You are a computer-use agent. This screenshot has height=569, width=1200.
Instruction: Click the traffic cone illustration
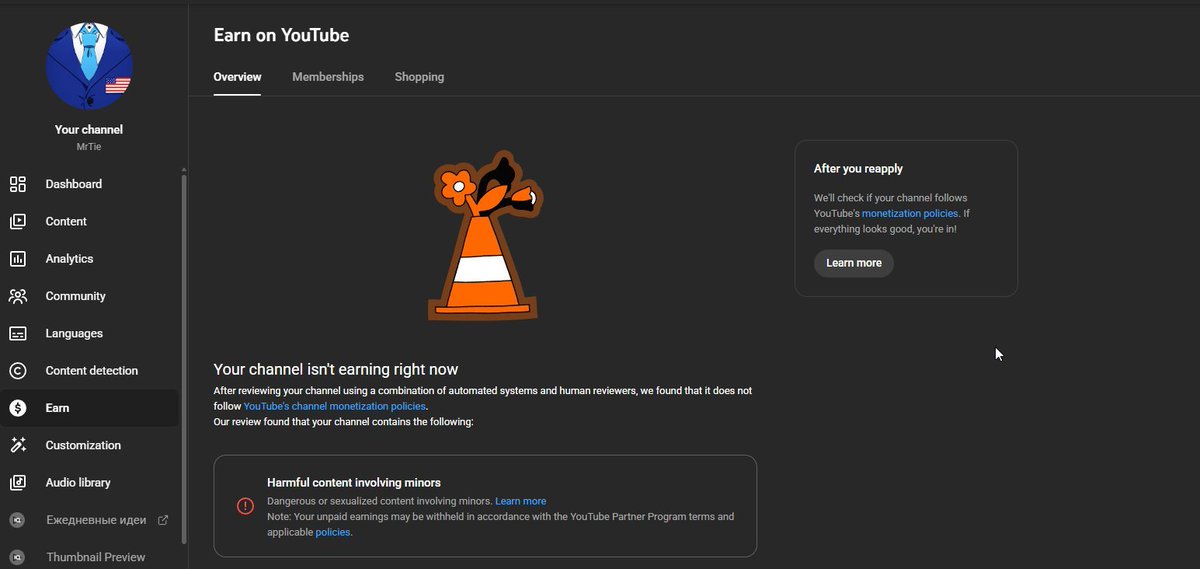pos(485,235)
